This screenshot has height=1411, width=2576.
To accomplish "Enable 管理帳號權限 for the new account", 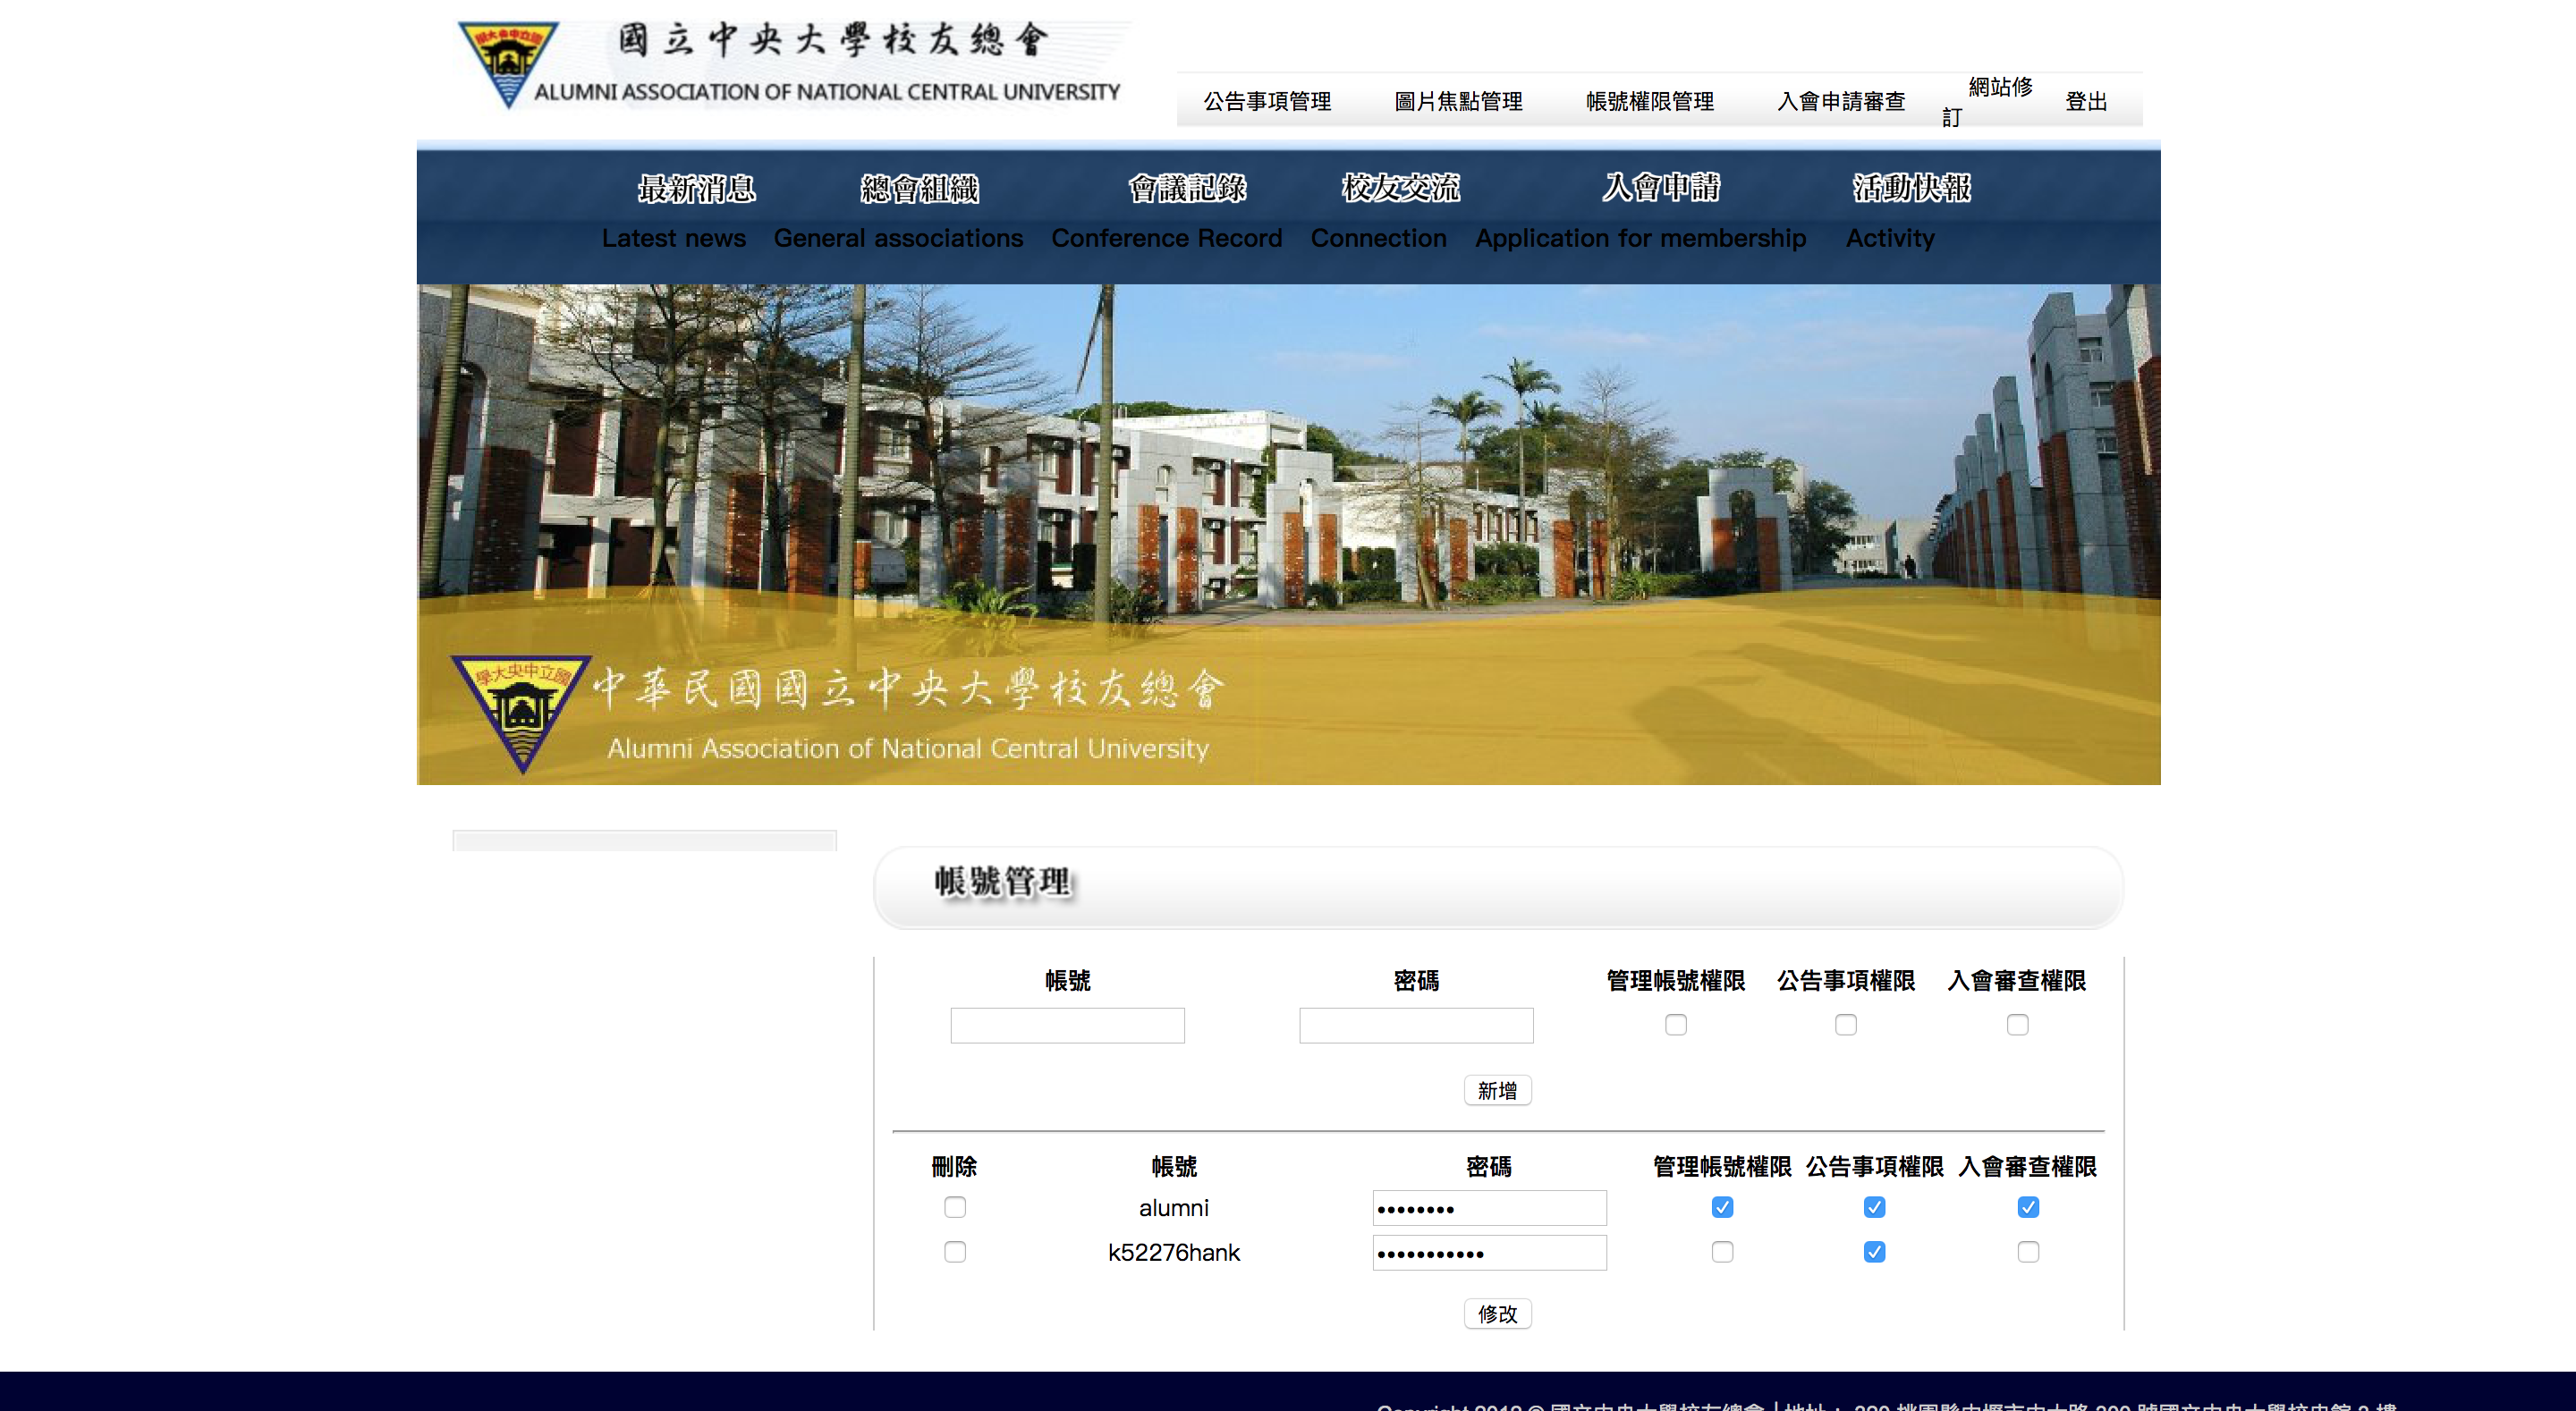I will coord(1676,1025).
